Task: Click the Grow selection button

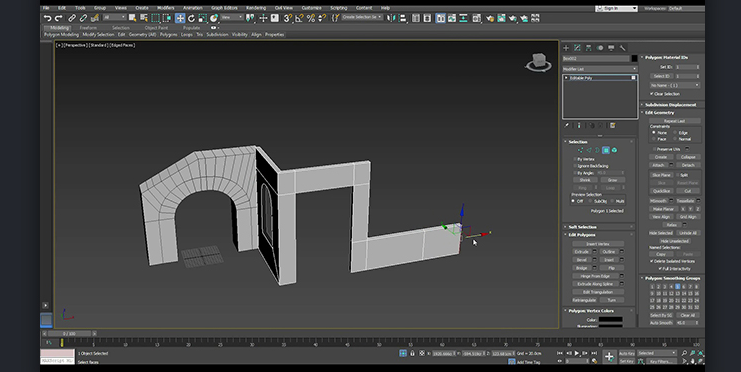Action: pyautogui.click(x=612, y=180)
